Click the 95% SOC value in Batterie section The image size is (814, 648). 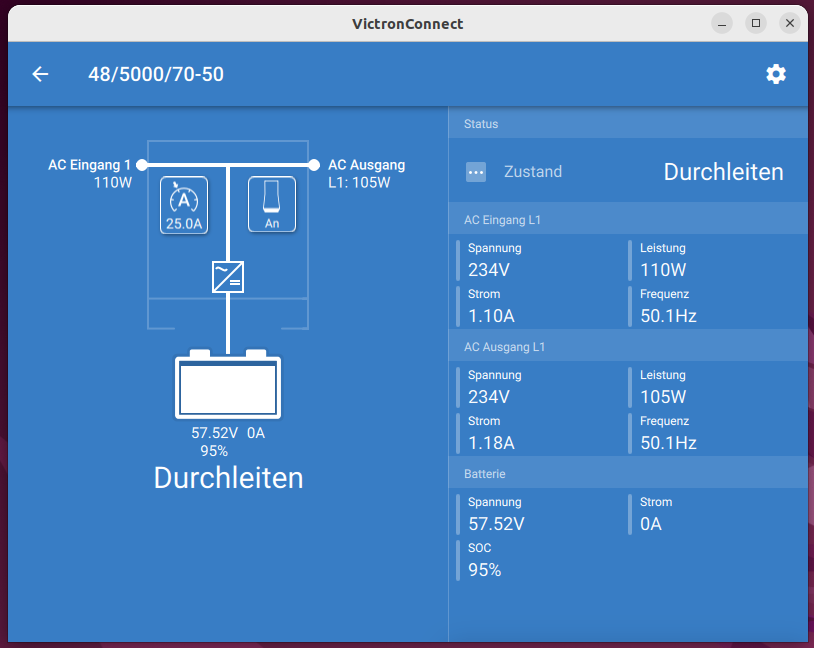click(x=484, y=570)
